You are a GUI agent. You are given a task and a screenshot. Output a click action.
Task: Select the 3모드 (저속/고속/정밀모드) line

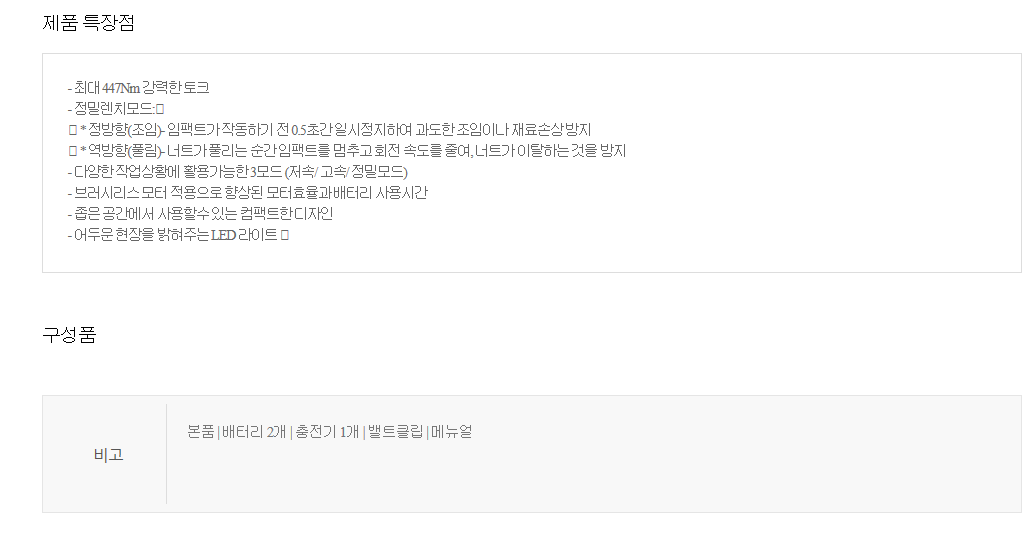pos(237,172)
